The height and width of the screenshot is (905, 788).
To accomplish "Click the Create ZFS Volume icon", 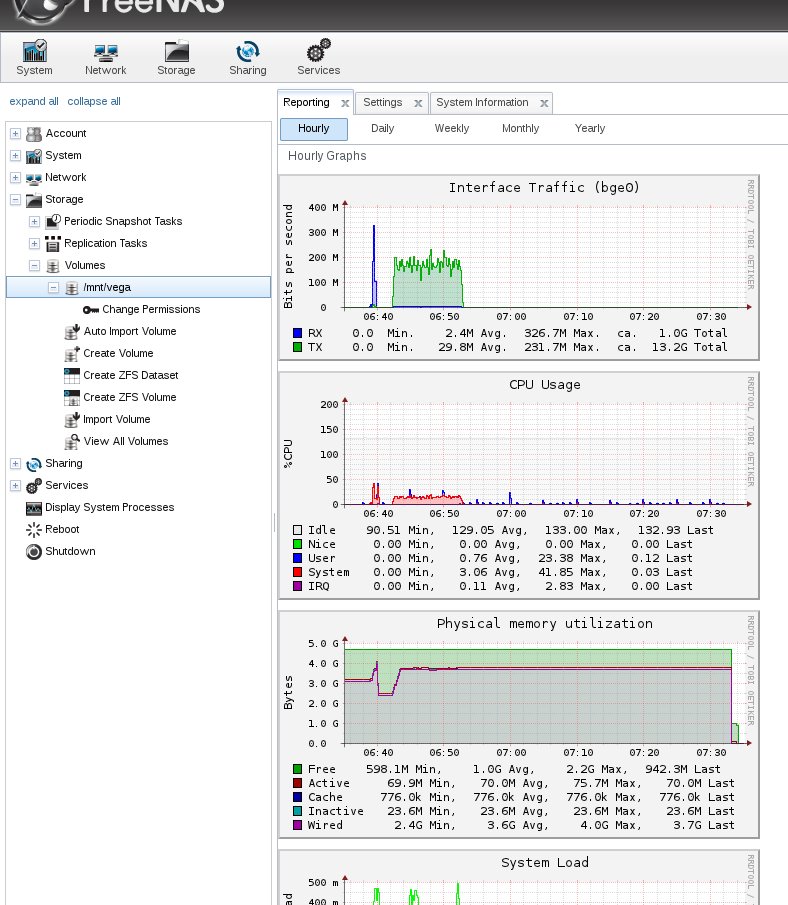I will tap(72, 398).
